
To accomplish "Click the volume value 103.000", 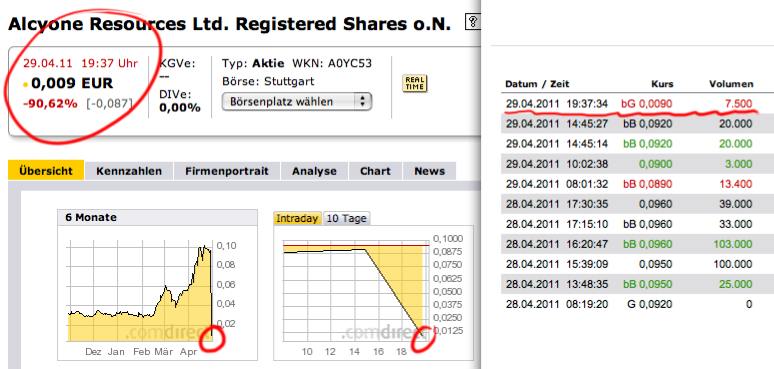I will pos(733,244).
